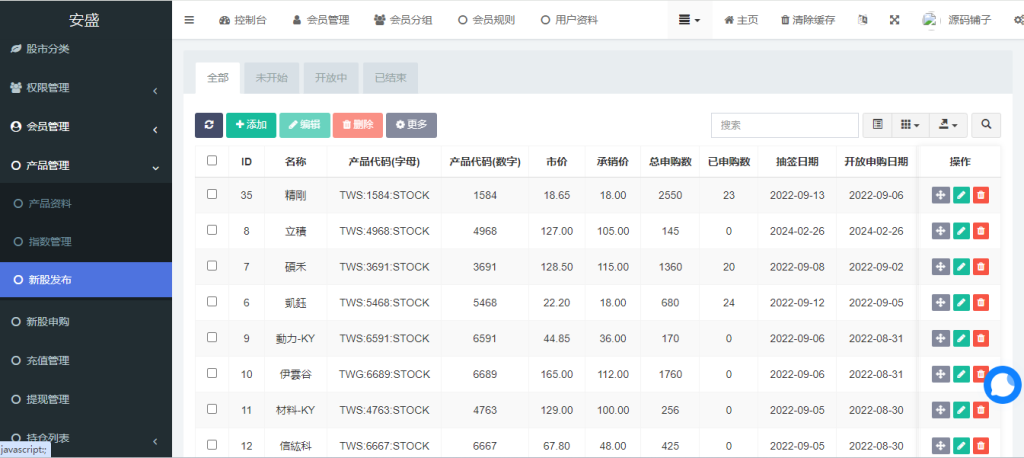
Task: Switch to the 全部 tab
Action: pos(218,78)
